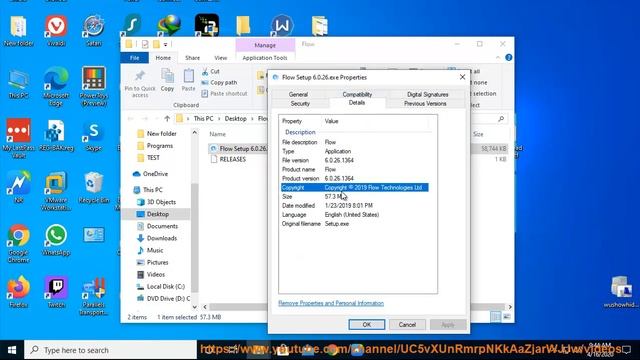Select OneDrive in navigation pane

(x=151, y=174)
